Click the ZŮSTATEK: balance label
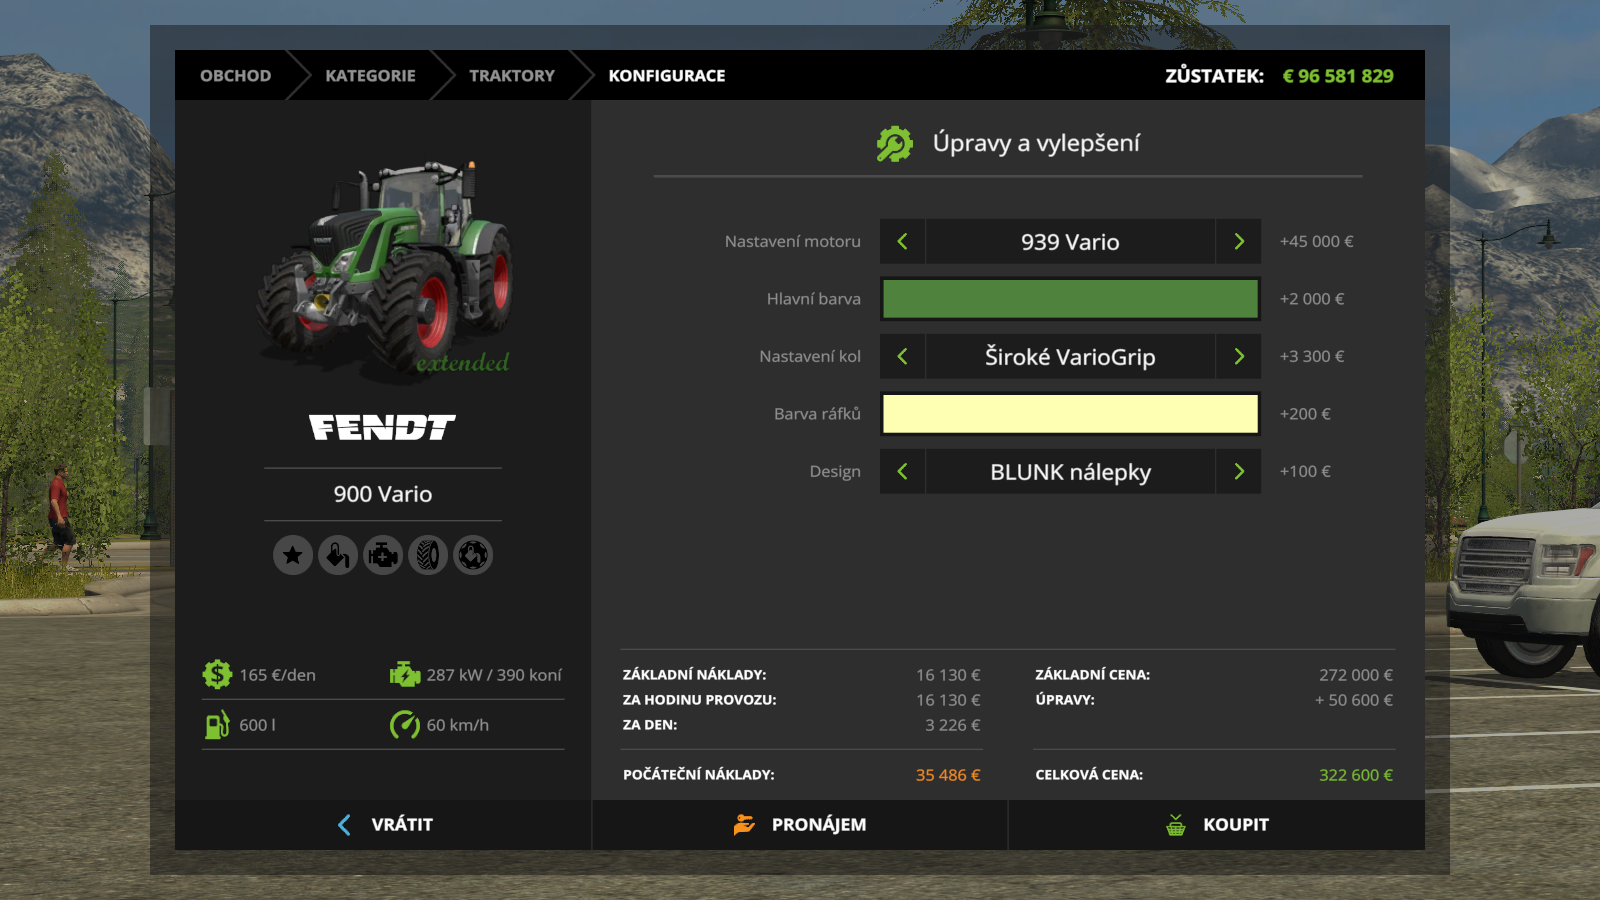This screenshot has height=900, width=1600. click(x=1214, y=76)
